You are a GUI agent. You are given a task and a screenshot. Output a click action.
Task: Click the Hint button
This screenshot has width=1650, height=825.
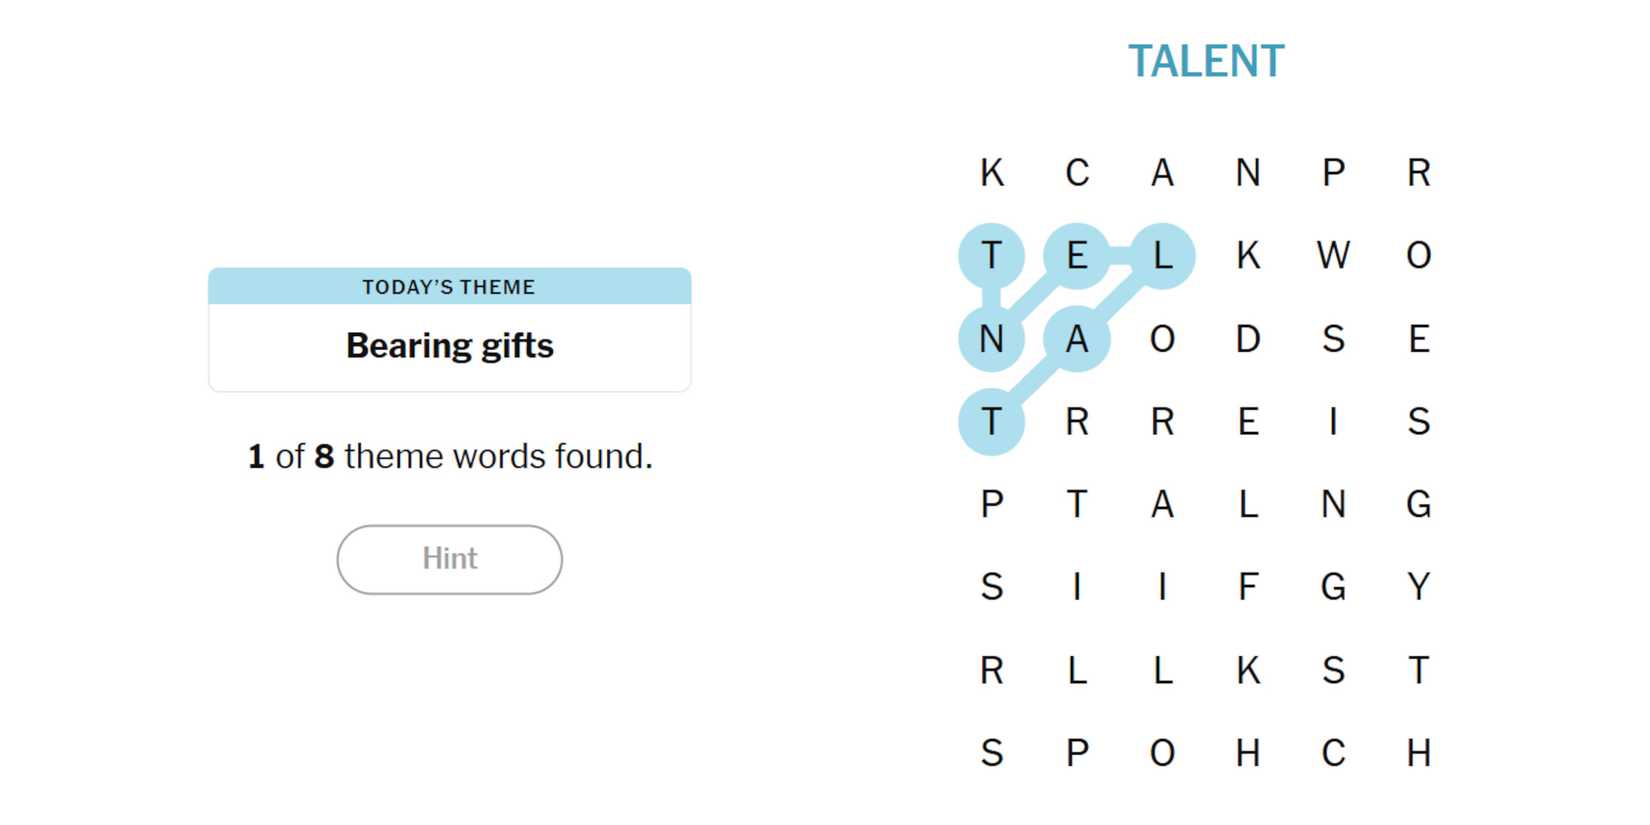(x=449, y=559)
